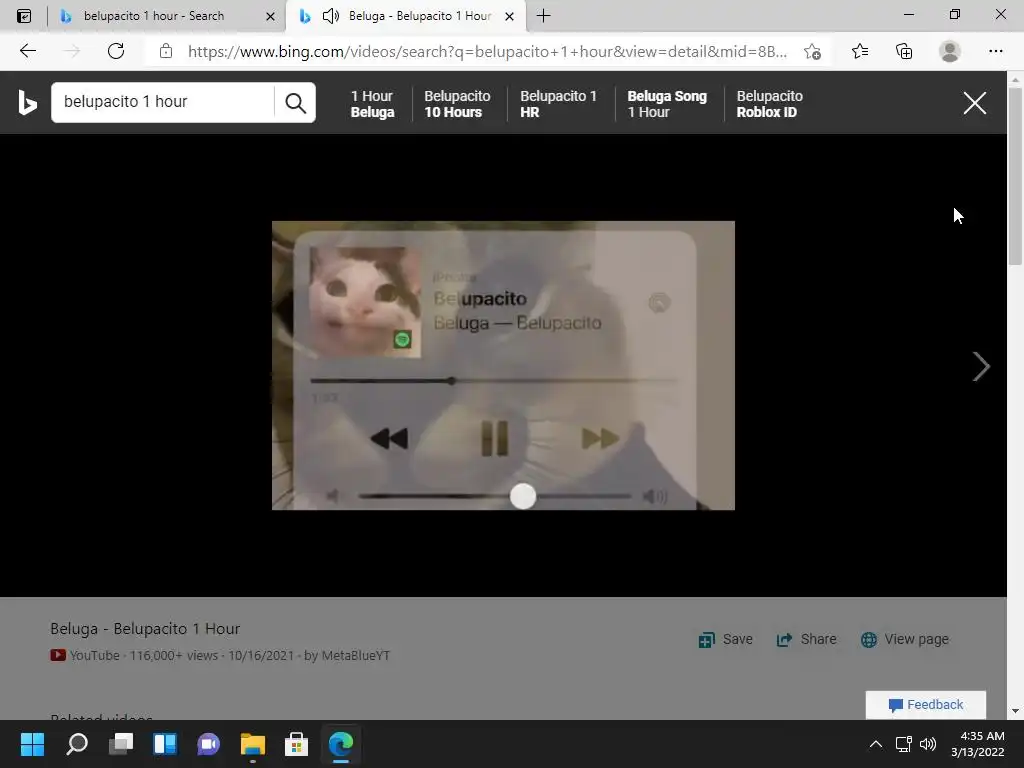
Task: Close the video detail view with X
Action: (x=974, y=103)
